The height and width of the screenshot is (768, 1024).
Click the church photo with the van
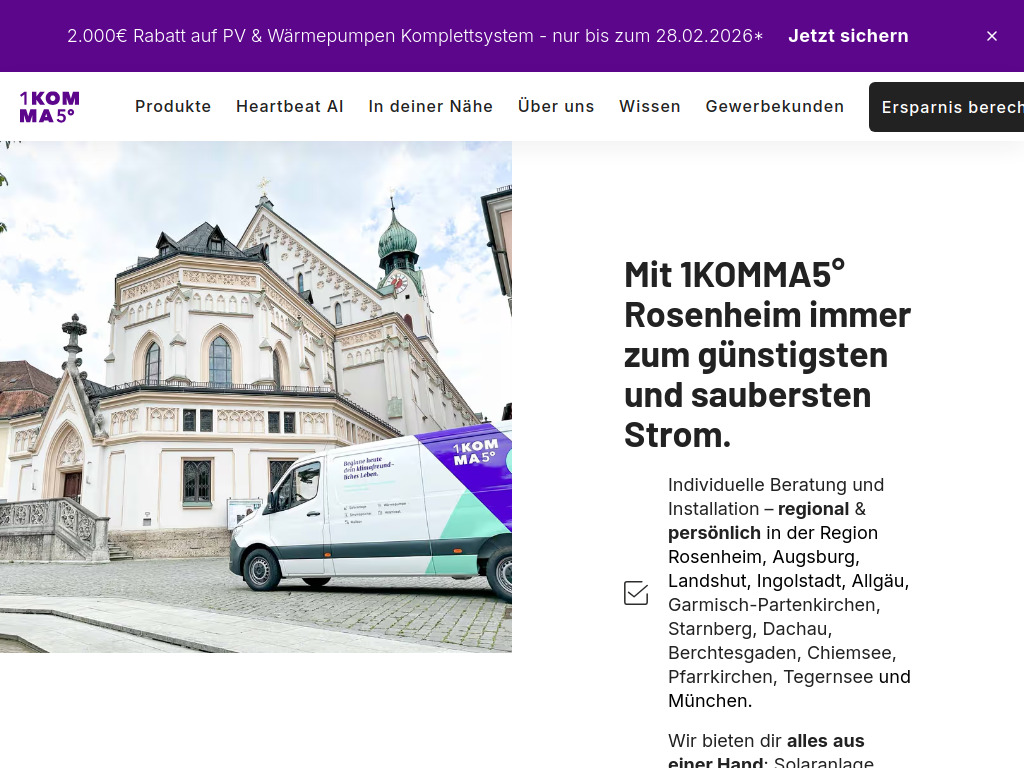[256, 396]
